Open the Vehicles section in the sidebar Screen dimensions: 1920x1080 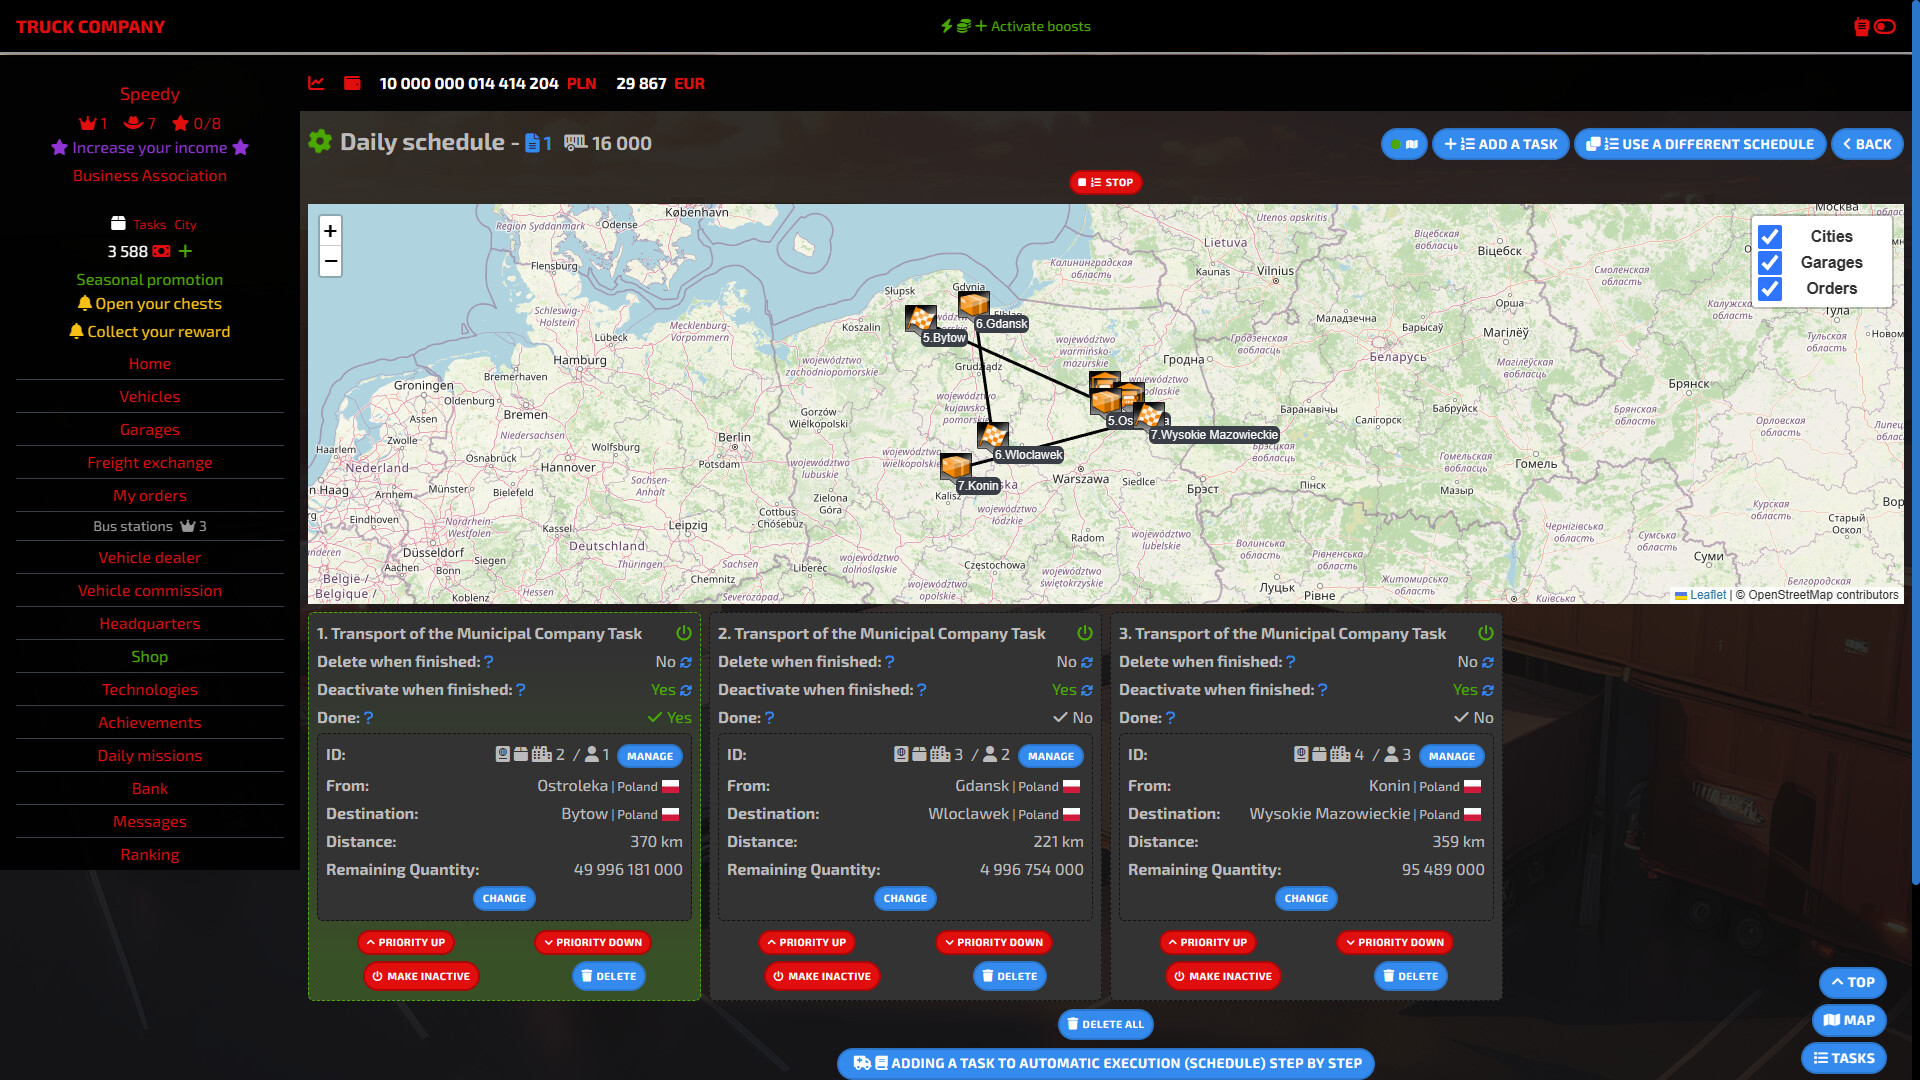click(x=150, y=396)
